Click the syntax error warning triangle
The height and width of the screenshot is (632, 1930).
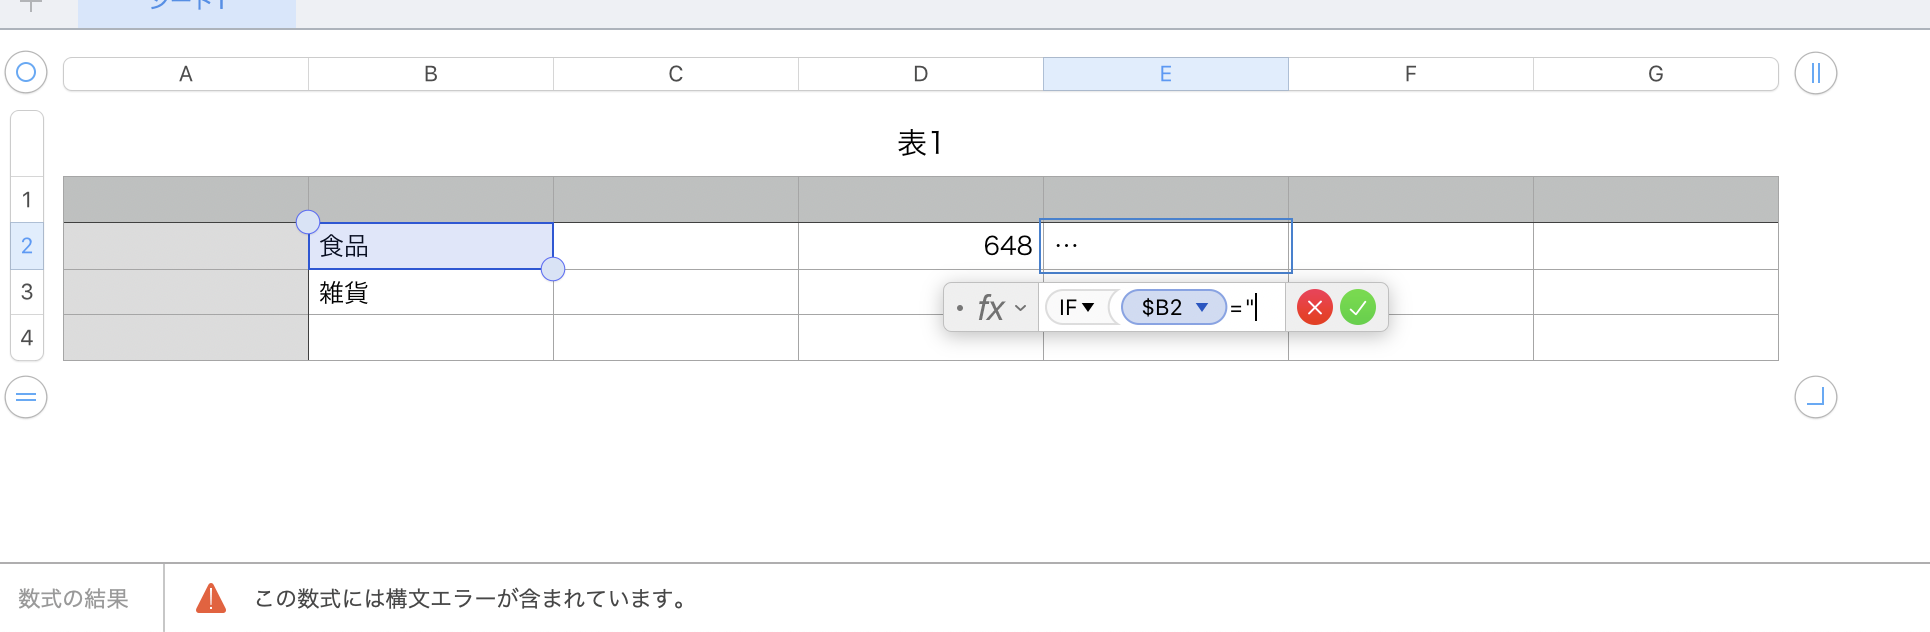211,598
